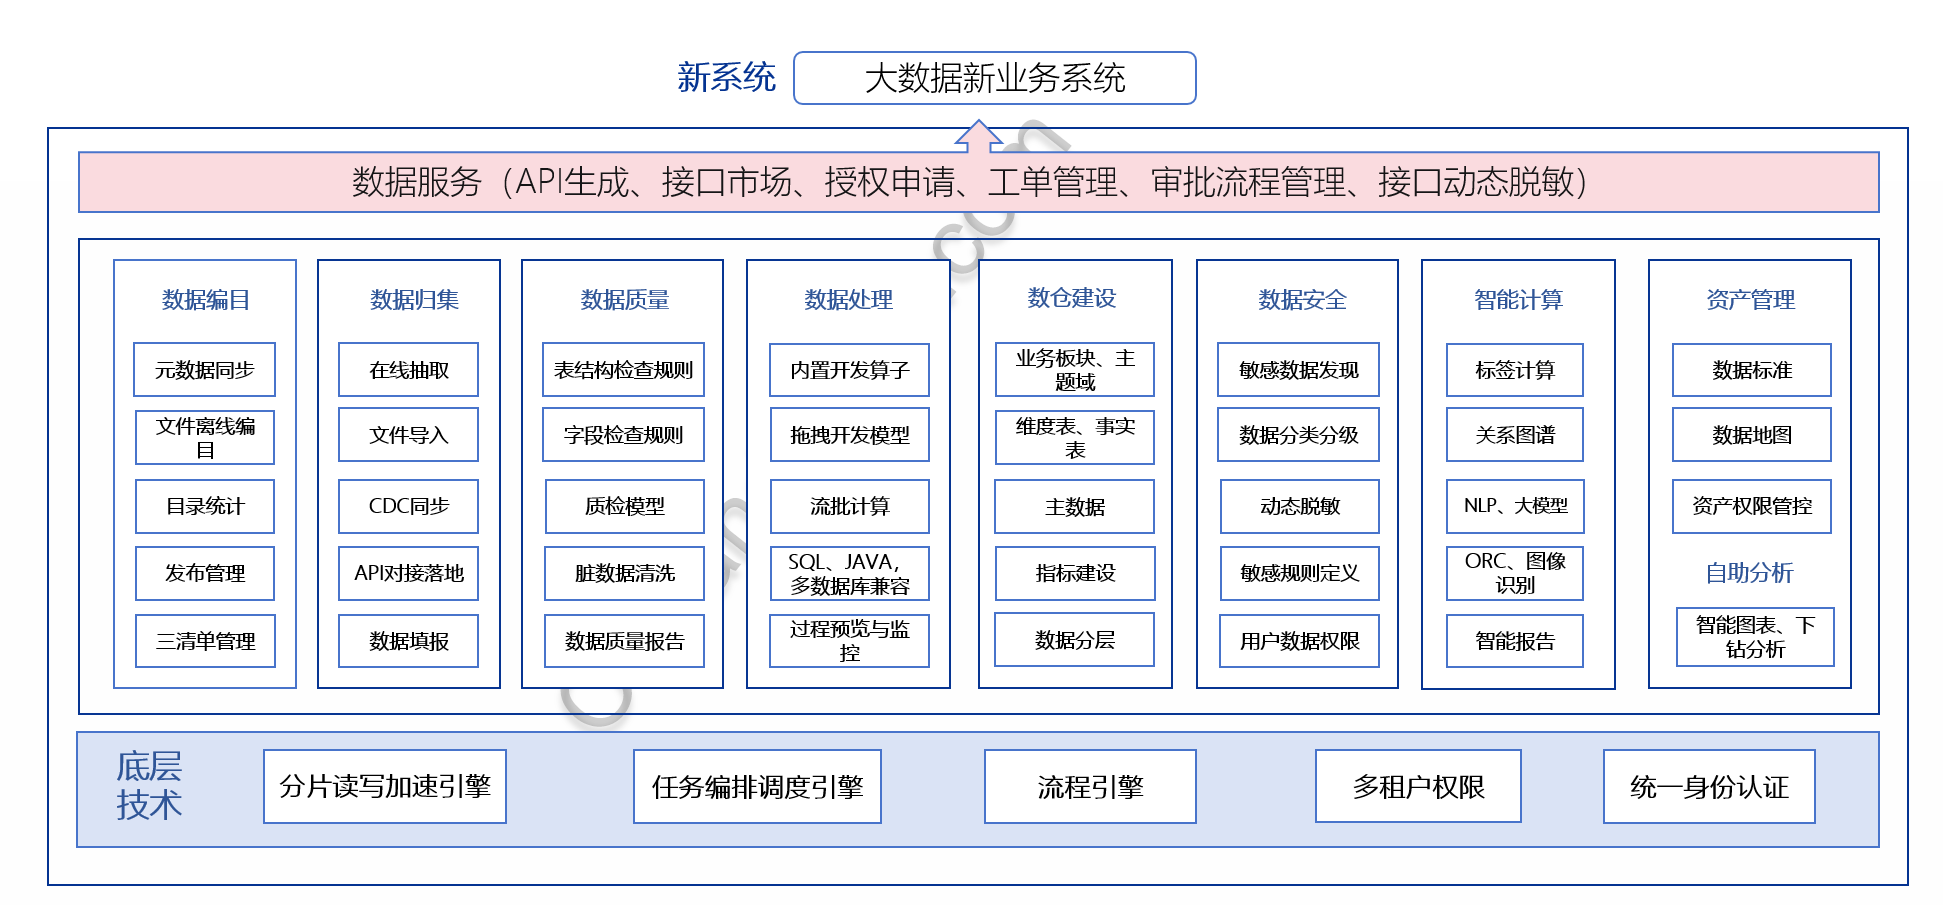Select the 数据服务 pink banner
The image size is (1943, 905).
click(978, 182)
